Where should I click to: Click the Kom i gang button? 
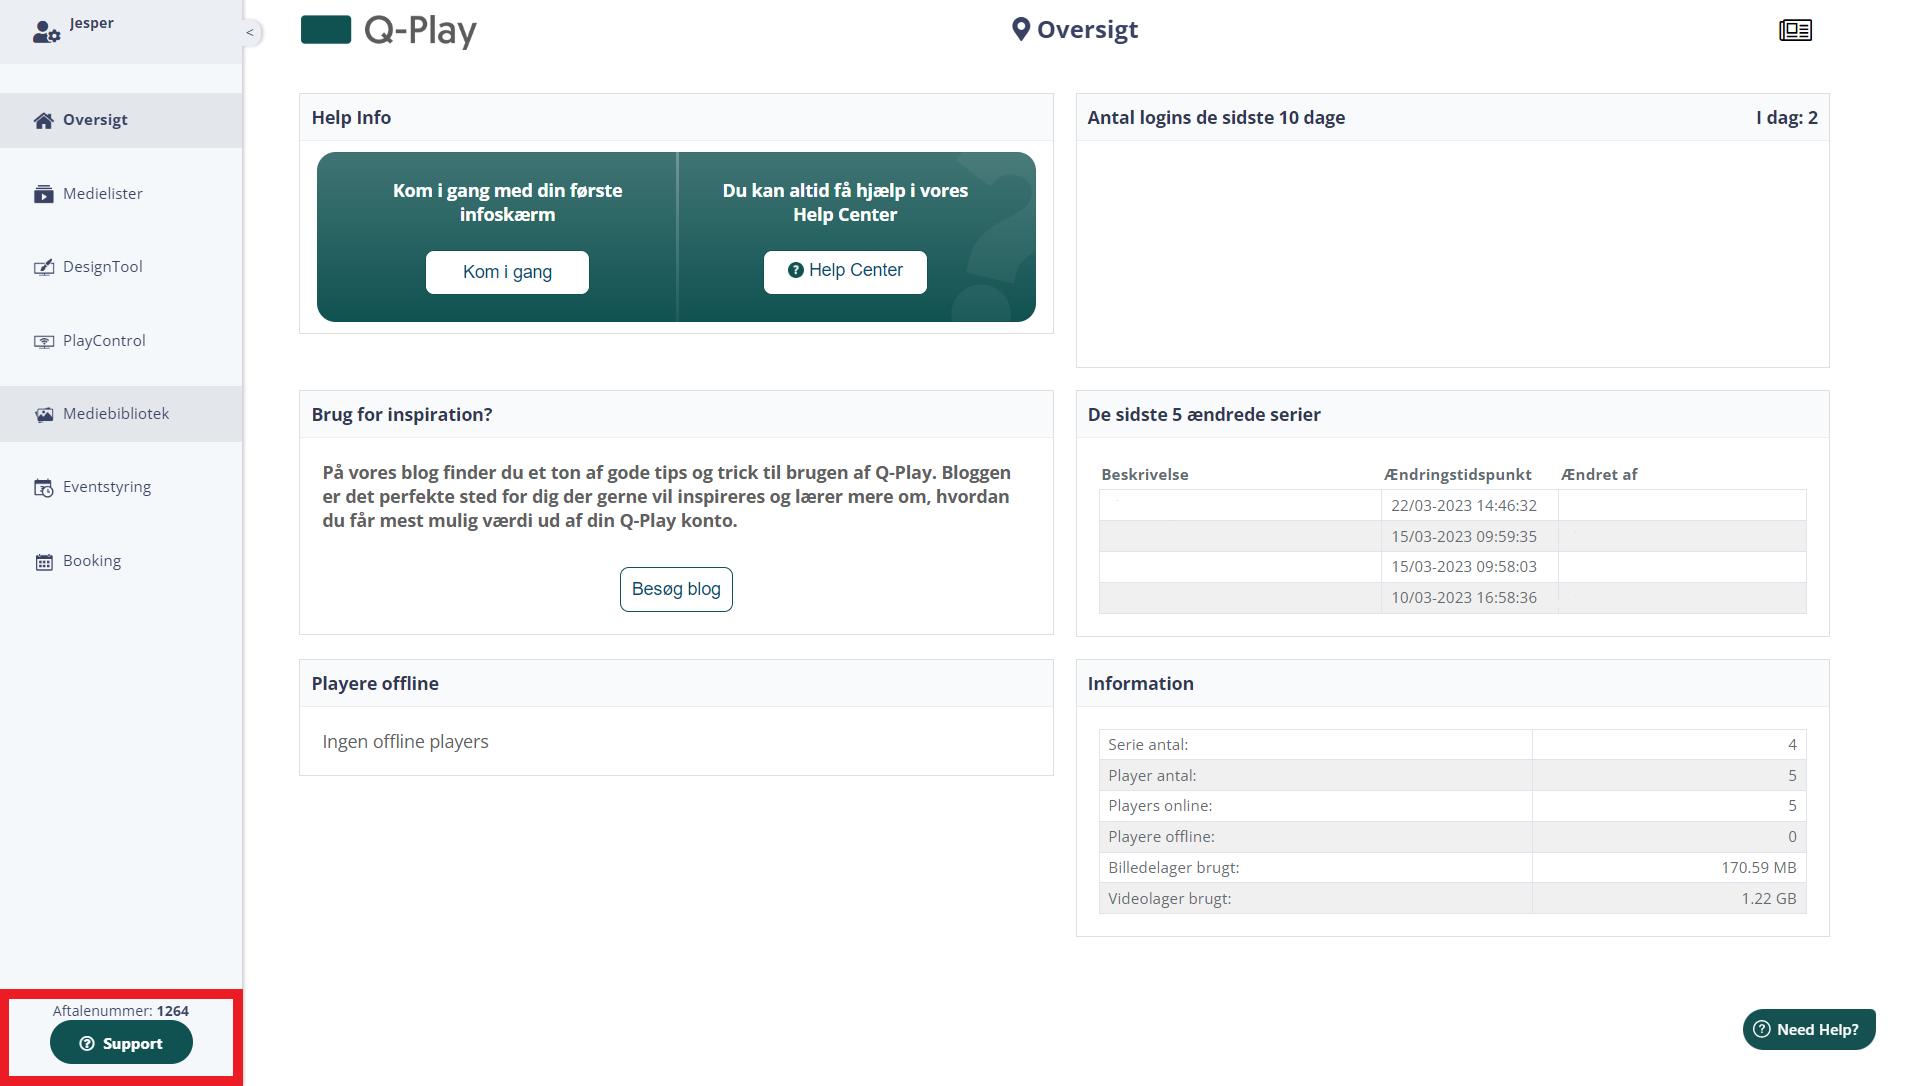pyautogui.click(x=507, y=272)
